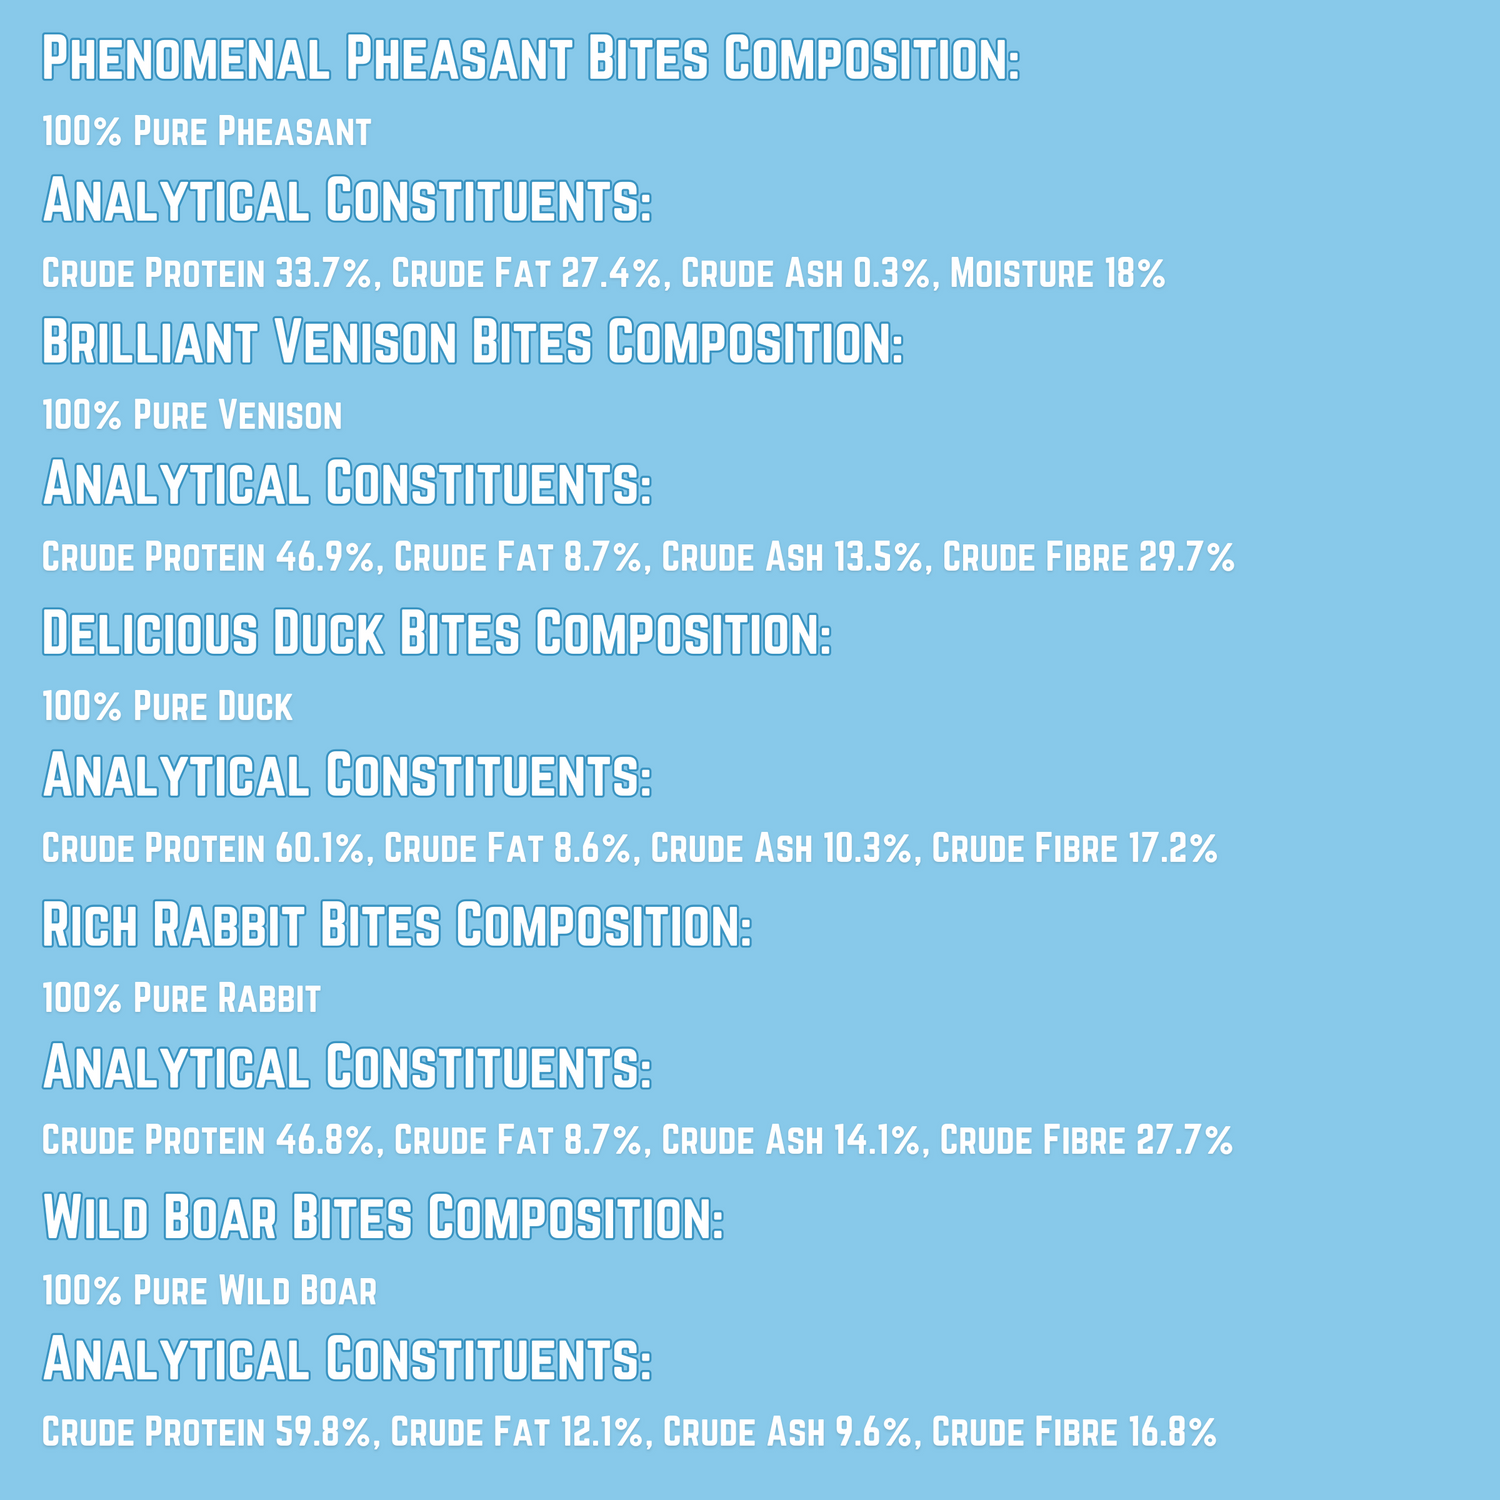Image resolution: width=1500 pixels, height=1500 pixels.
Task: Select the 100% Pure Wild Boar text
Action: click(210, 1290)
